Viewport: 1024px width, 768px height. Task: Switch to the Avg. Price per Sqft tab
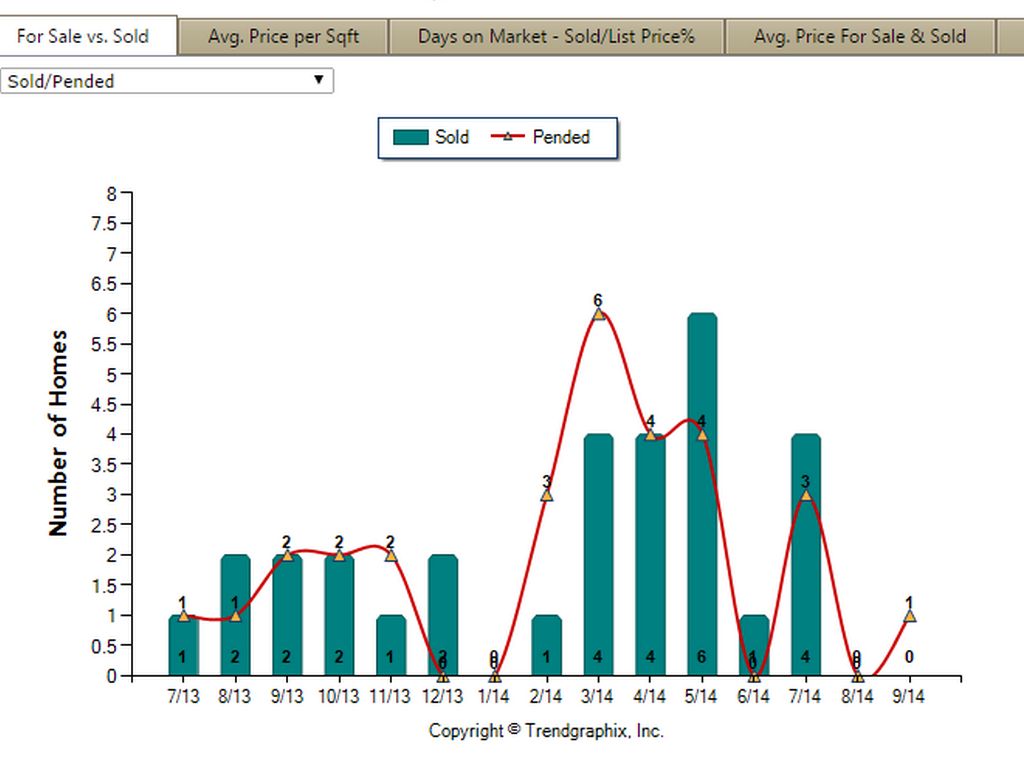283,37
